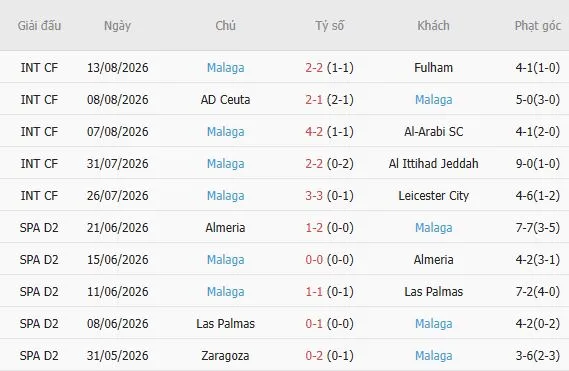Image resolution: width=569 pixels, height=371 pixels.
Task: Click Fulham team name
Action: pos(433,68)
